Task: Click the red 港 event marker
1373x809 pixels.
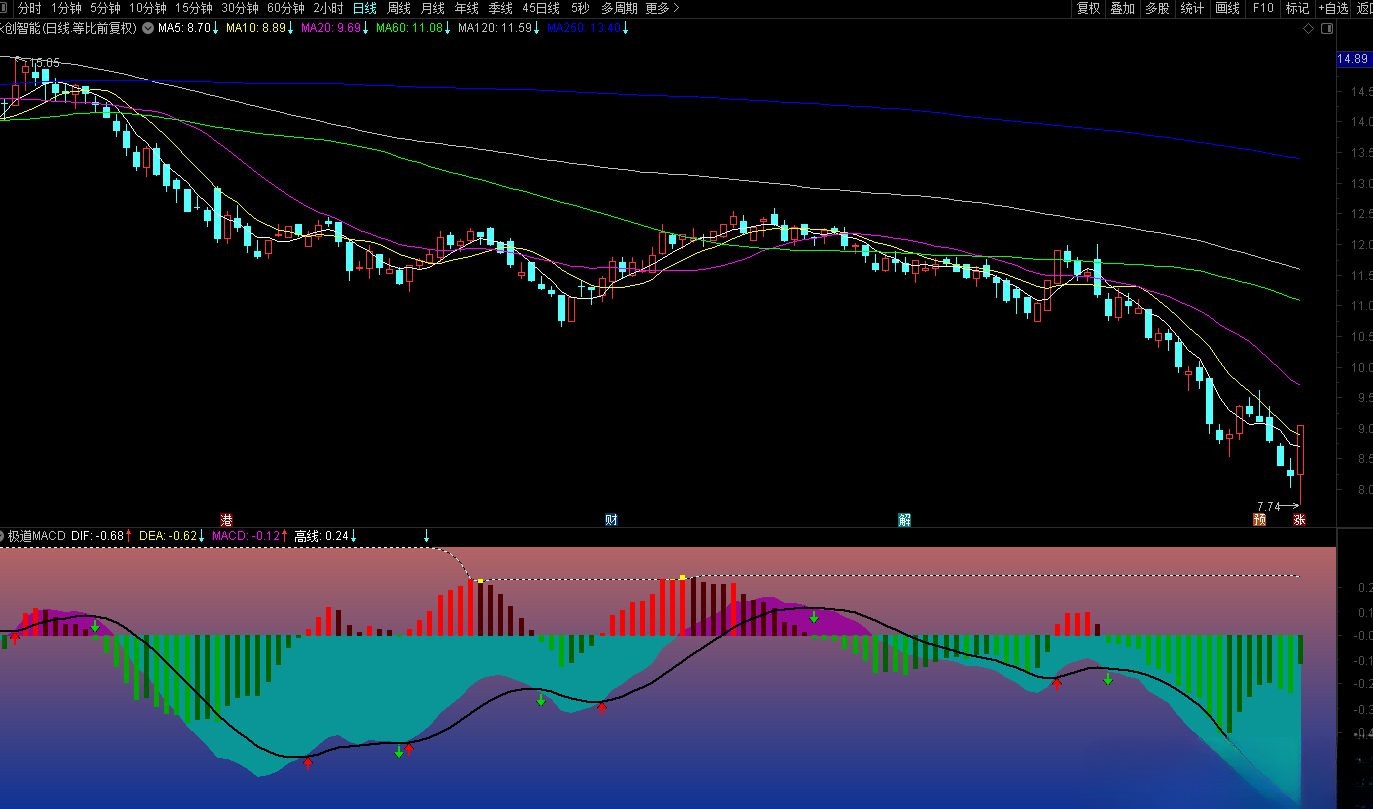Action: [227, 519]
